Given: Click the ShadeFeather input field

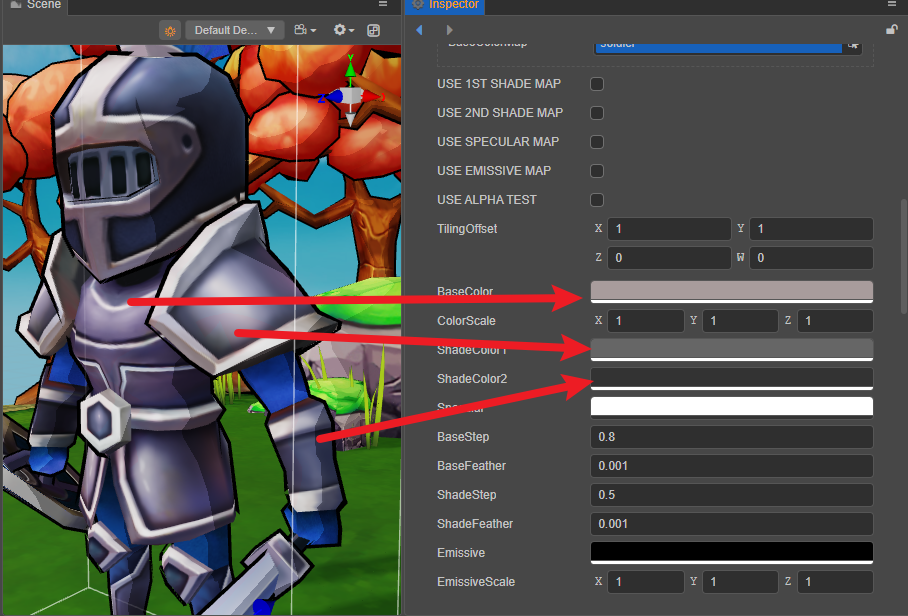Looking at the screenshot, I should coord(732,524).
